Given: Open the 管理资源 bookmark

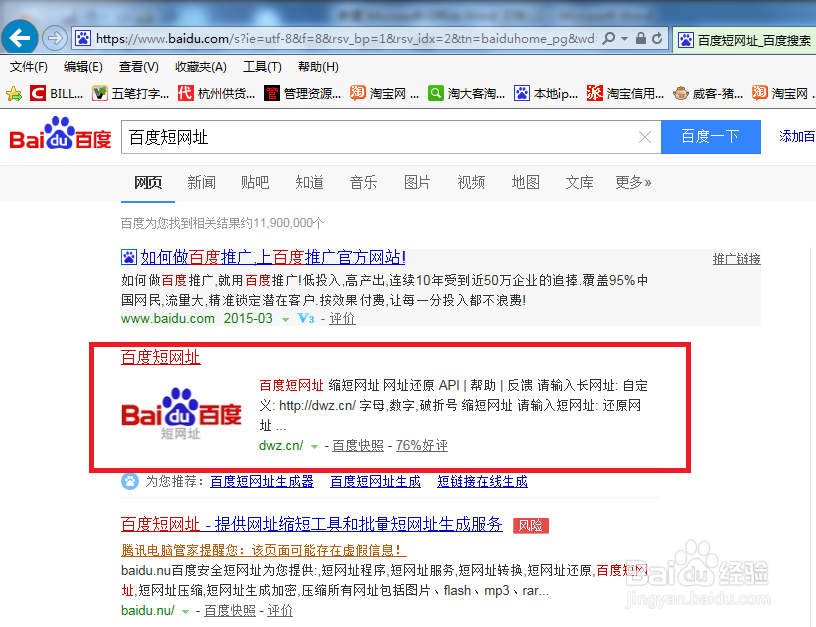Looking at the screenshot, I should click(x=302, y=94).
